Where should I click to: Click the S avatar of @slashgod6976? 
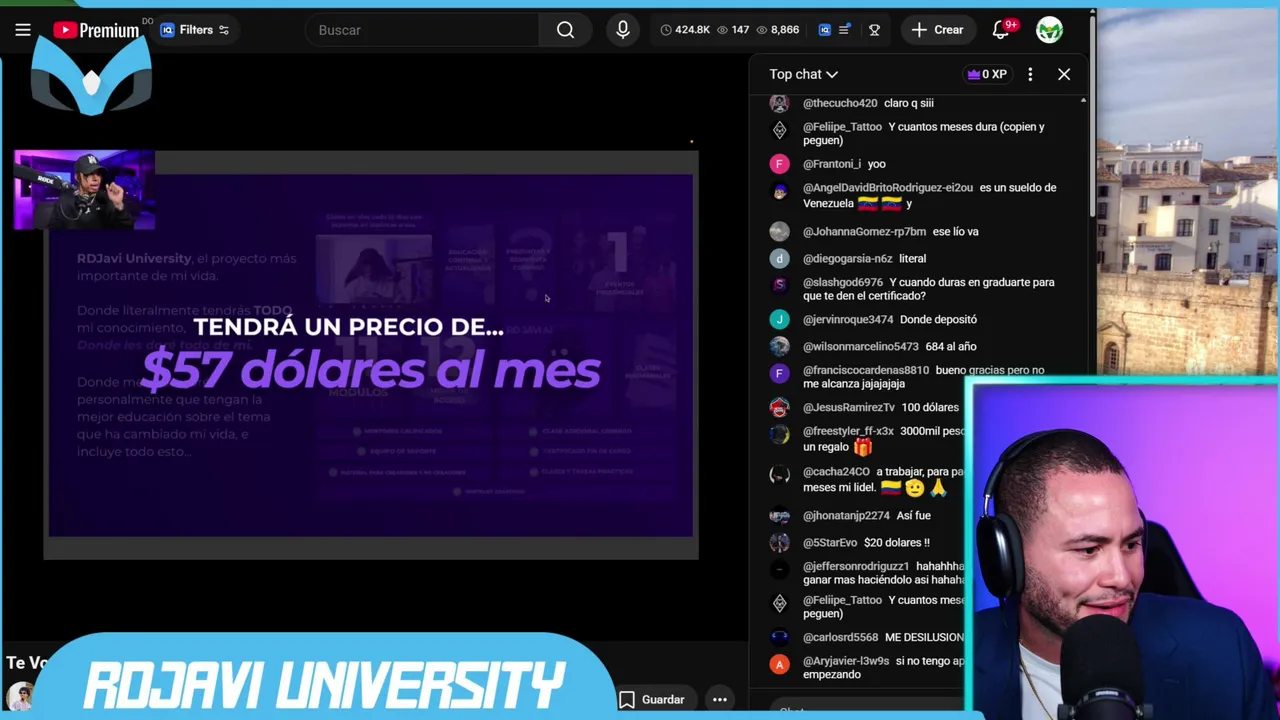click(x=779, y=285)
